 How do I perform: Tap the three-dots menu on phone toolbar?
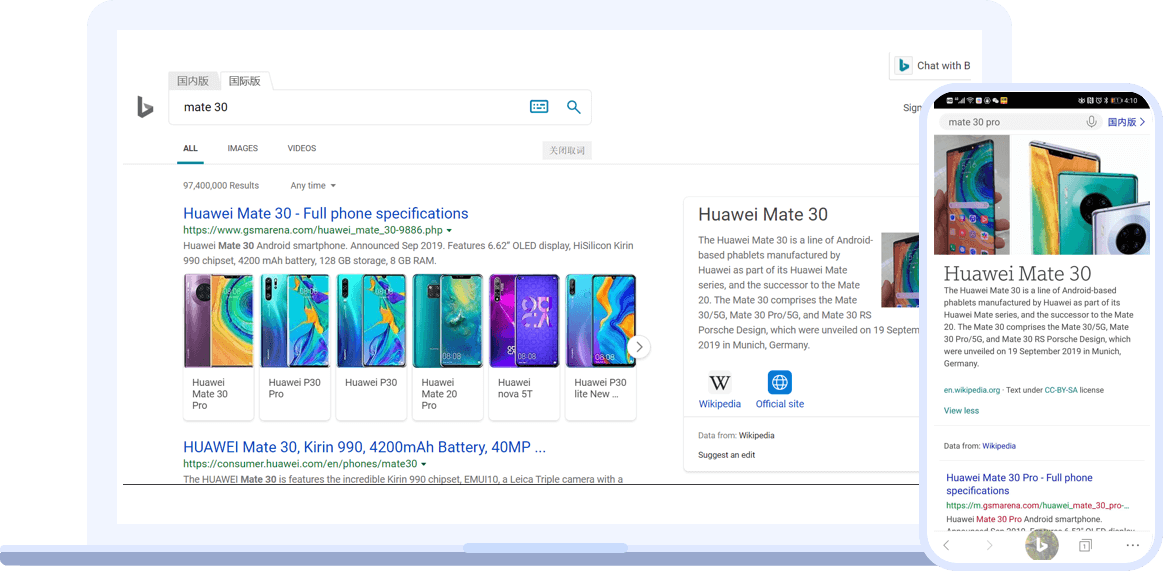tap(1132, 545)
